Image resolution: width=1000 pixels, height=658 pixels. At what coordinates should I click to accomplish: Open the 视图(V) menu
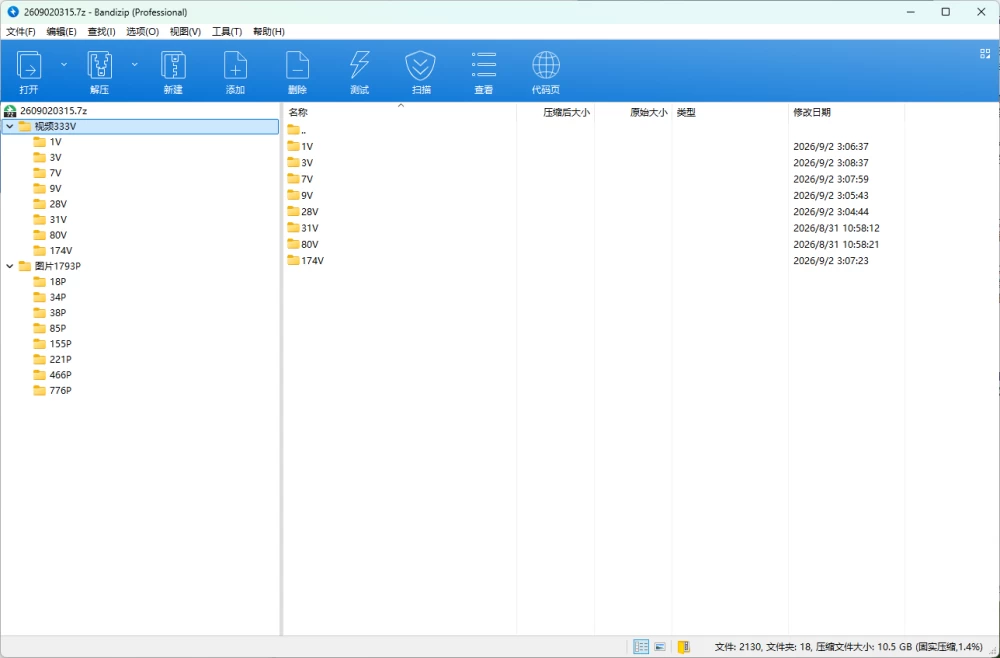pos(185,31)
